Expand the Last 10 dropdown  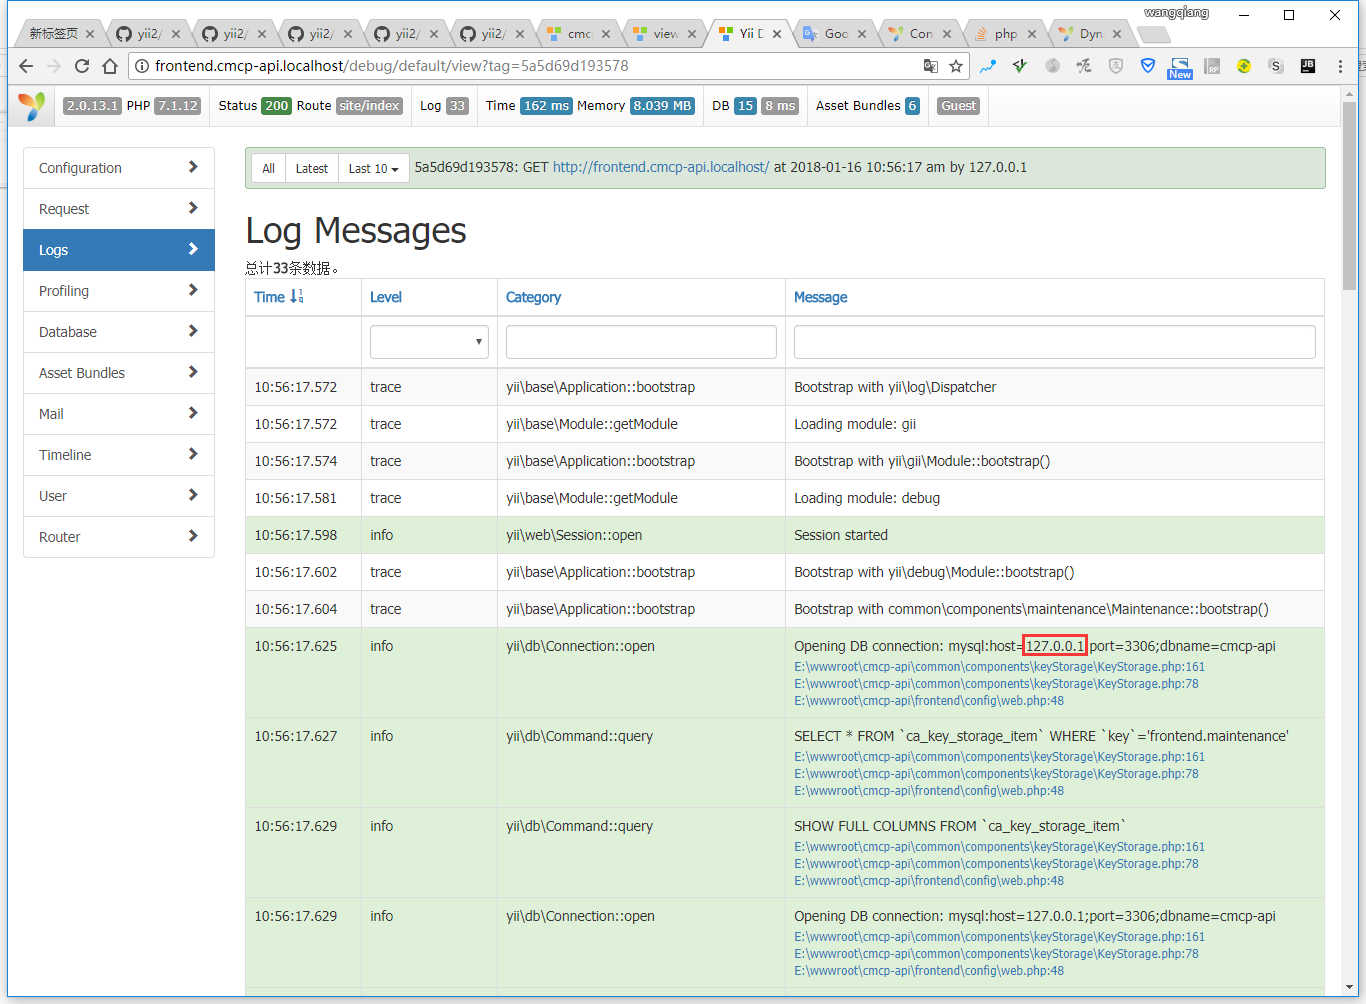click(x=373, y=169)
